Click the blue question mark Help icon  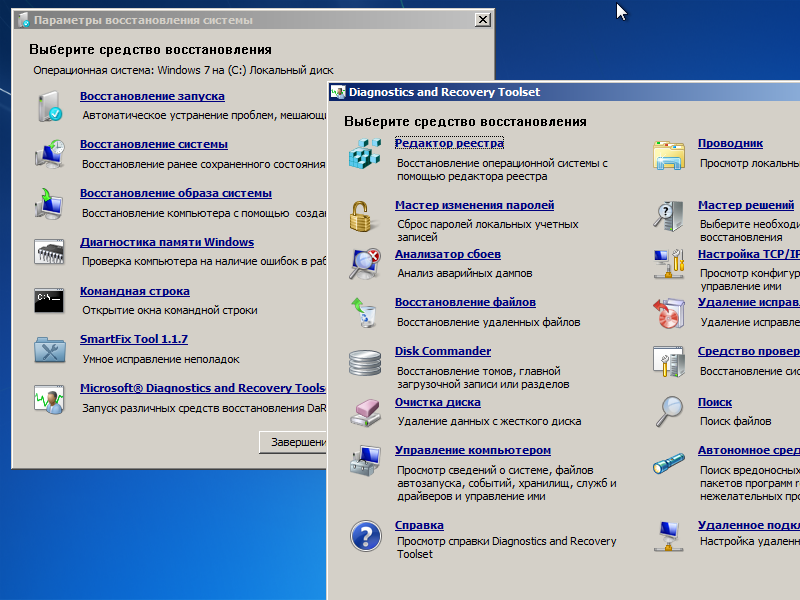(x=366, y=536)
